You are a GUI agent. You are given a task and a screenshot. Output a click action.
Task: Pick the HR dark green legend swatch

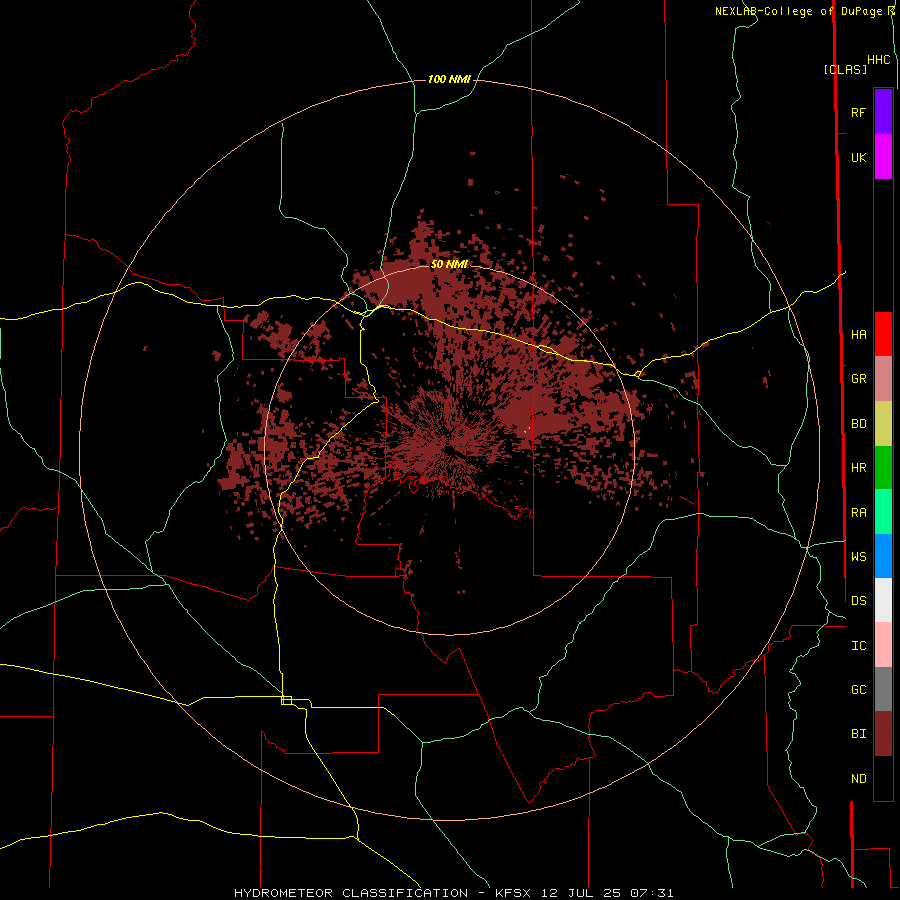(883, 467)
